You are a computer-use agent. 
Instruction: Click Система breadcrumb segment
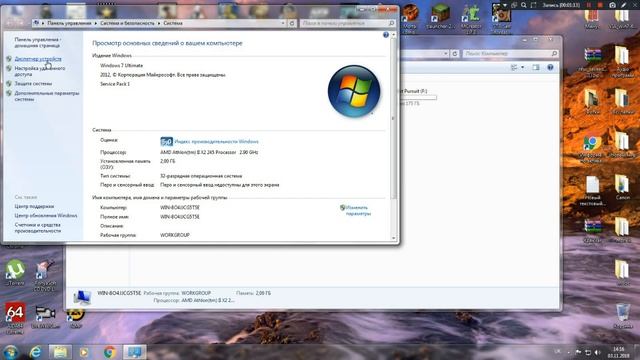pyautogui.click(x=173, y=23)
